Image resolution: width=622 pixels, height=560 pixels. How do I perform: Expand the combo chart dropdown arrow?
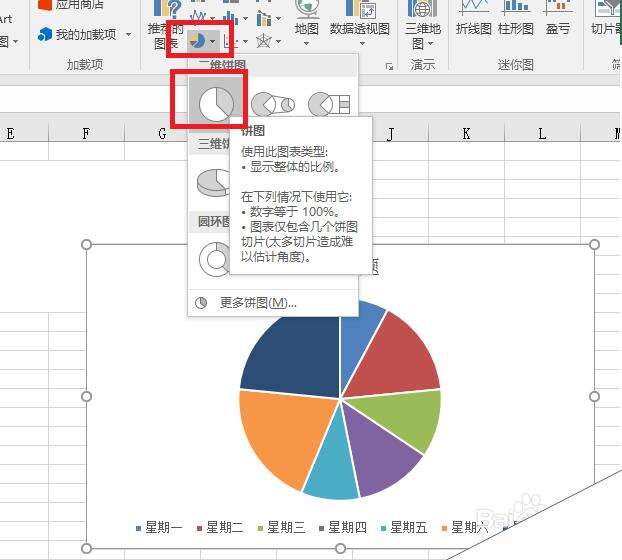[279, 18]
